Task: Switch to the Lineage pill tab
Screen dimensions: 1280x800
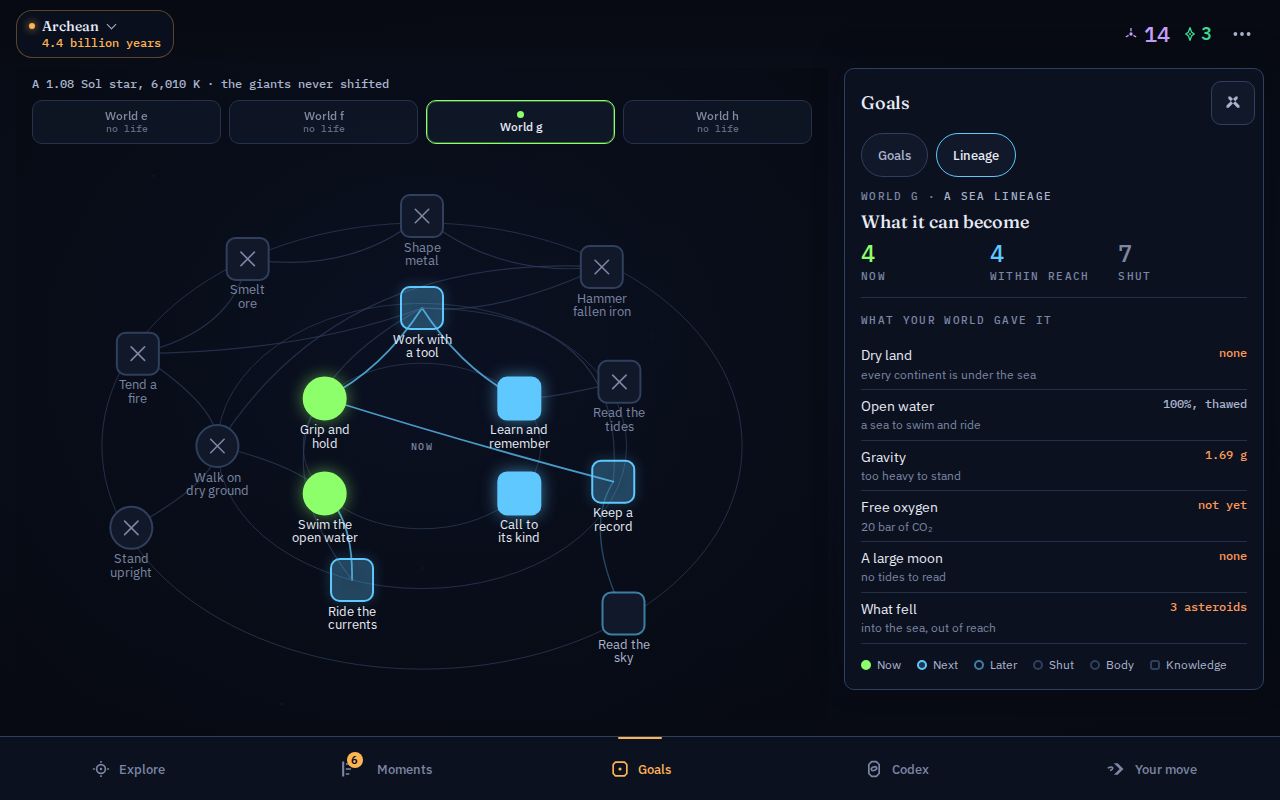Action: [x=976, y=155]
